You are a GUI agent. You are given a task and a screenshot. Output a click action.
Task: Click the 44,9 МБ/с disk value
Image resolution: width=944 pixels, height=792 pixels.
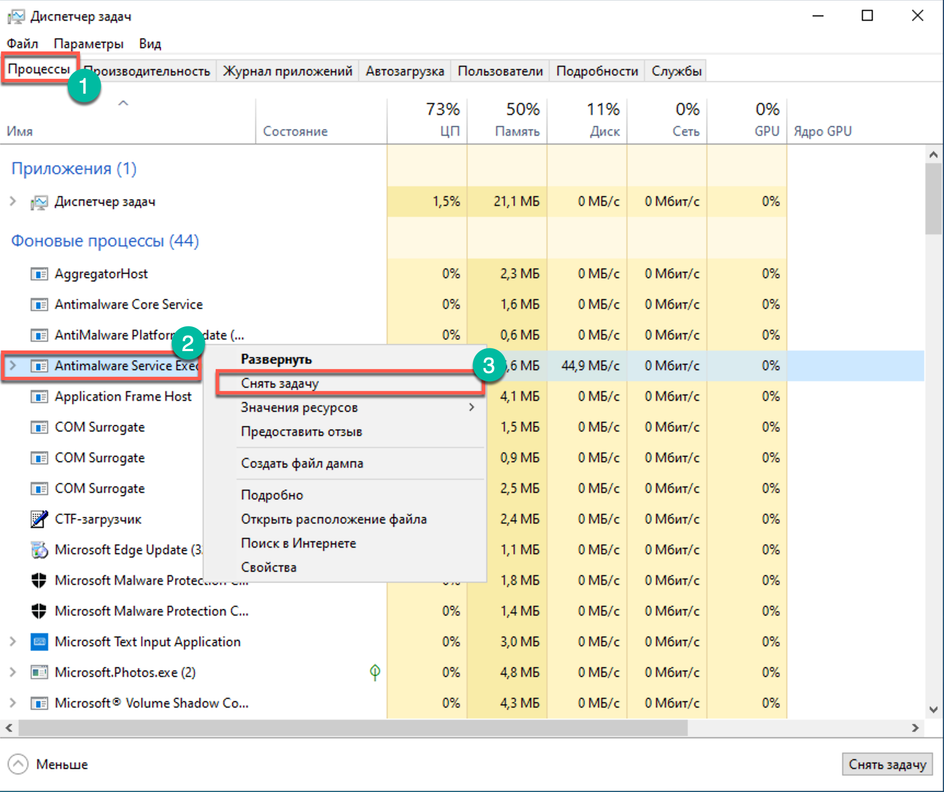[x=590, y=365]
